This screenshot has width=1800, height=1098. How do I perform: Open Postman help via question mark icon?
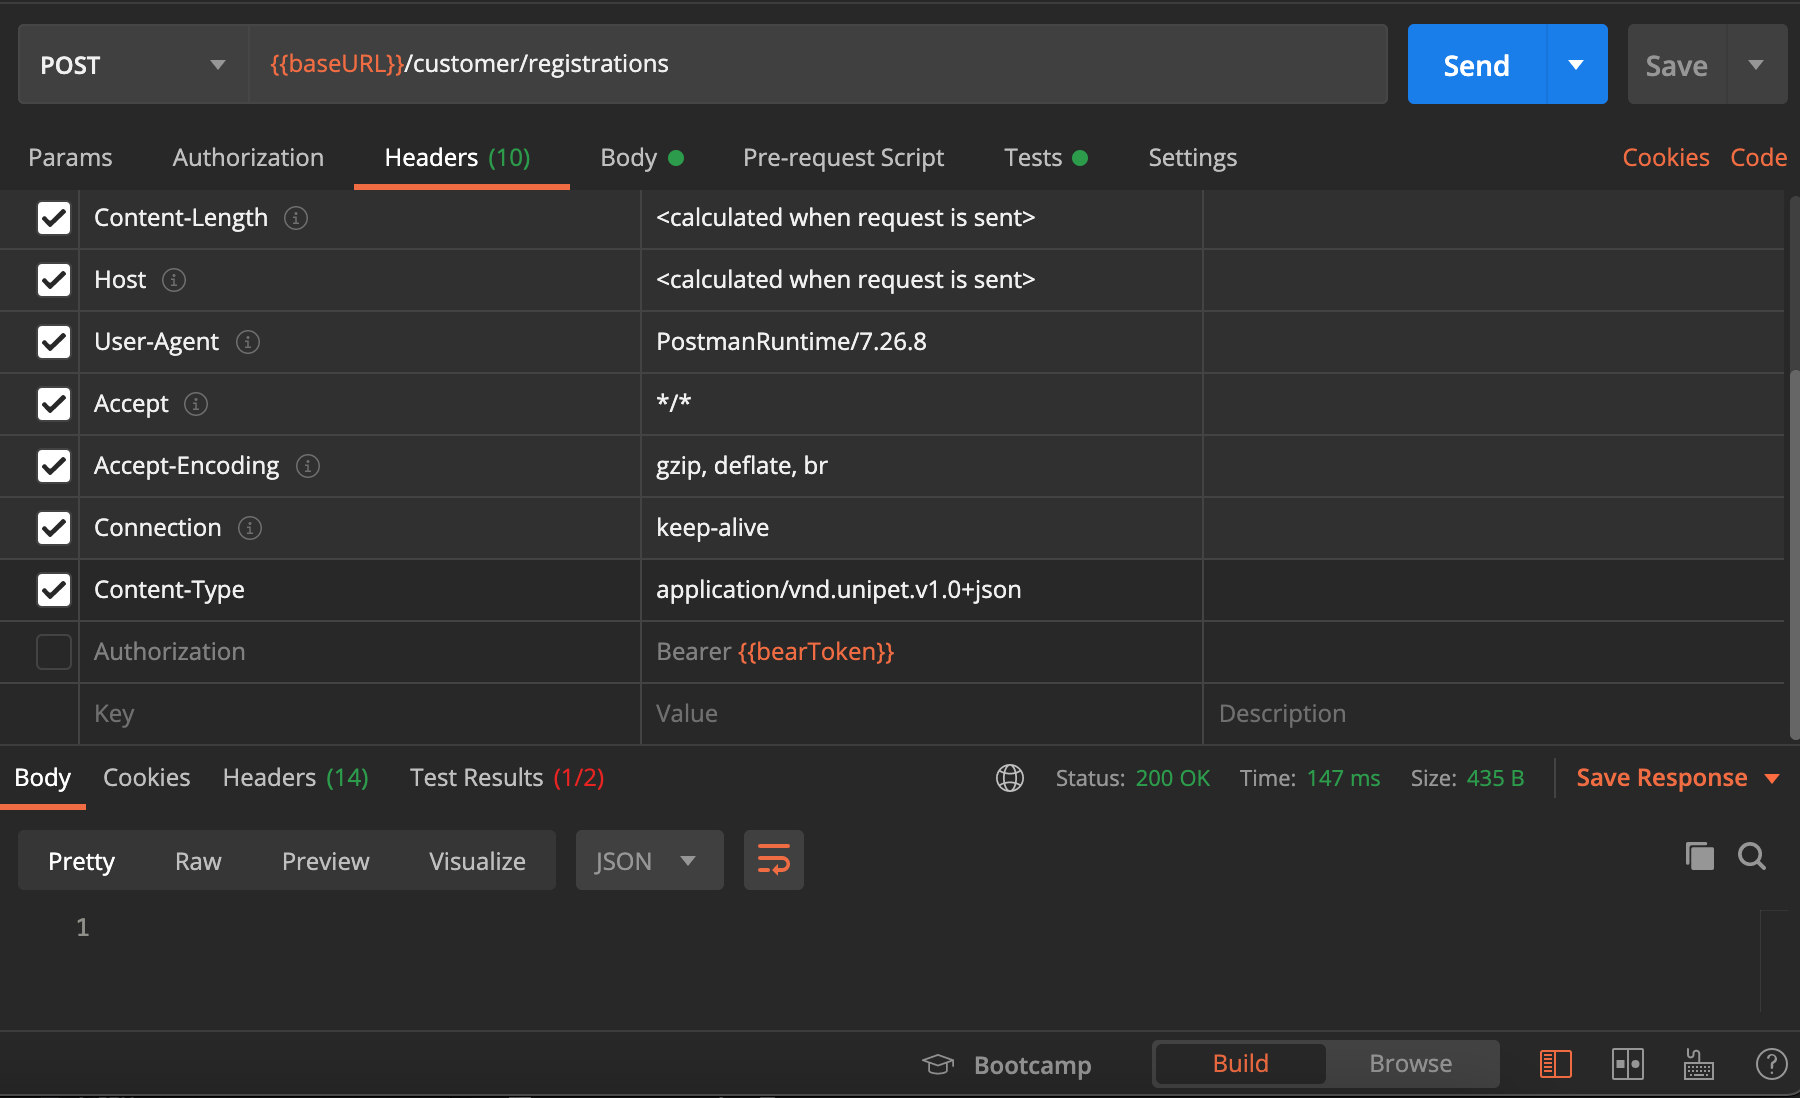coord(1771,1064)
